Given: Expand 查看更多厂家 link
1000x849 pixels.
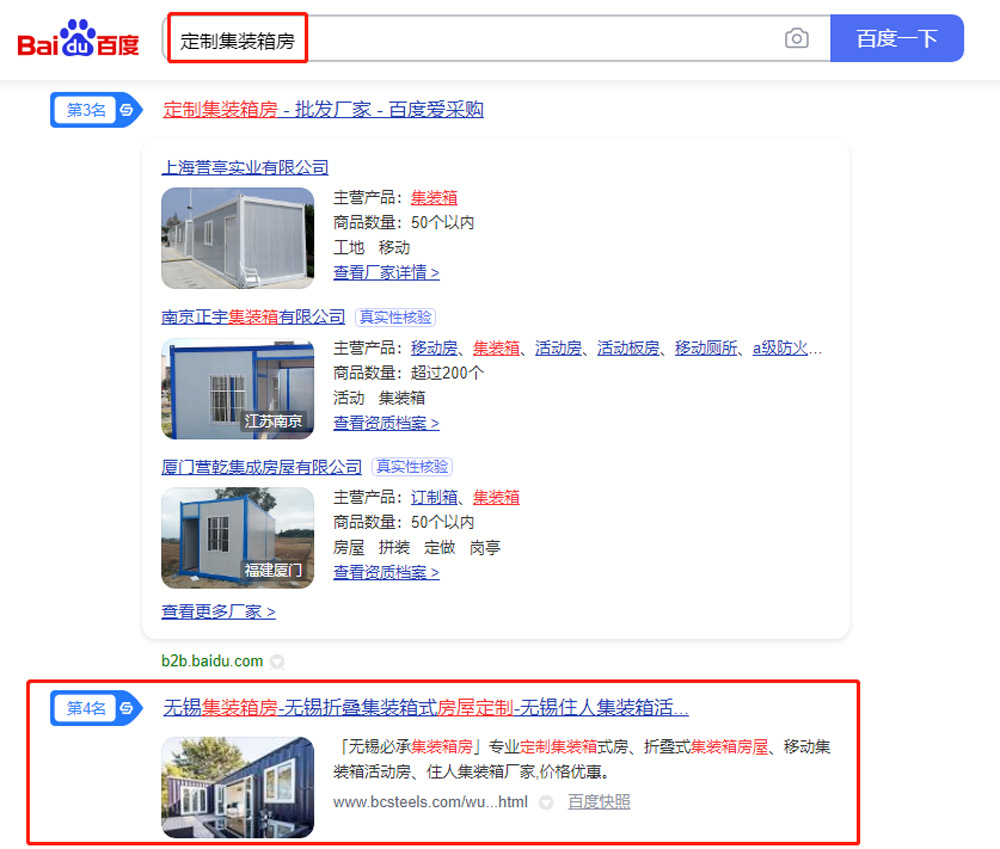Looking at the screenshot, I should tap(218, 612).
